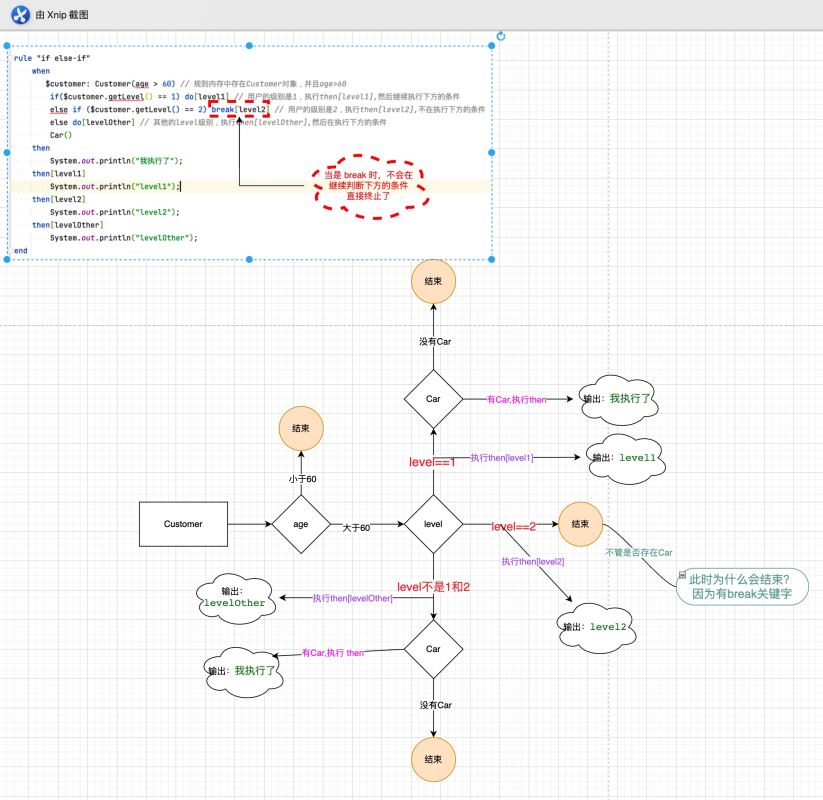The height and width of the screenshot is (800, 823).
Task: Click the top-left corner selection handle
Action: (7, 46)
